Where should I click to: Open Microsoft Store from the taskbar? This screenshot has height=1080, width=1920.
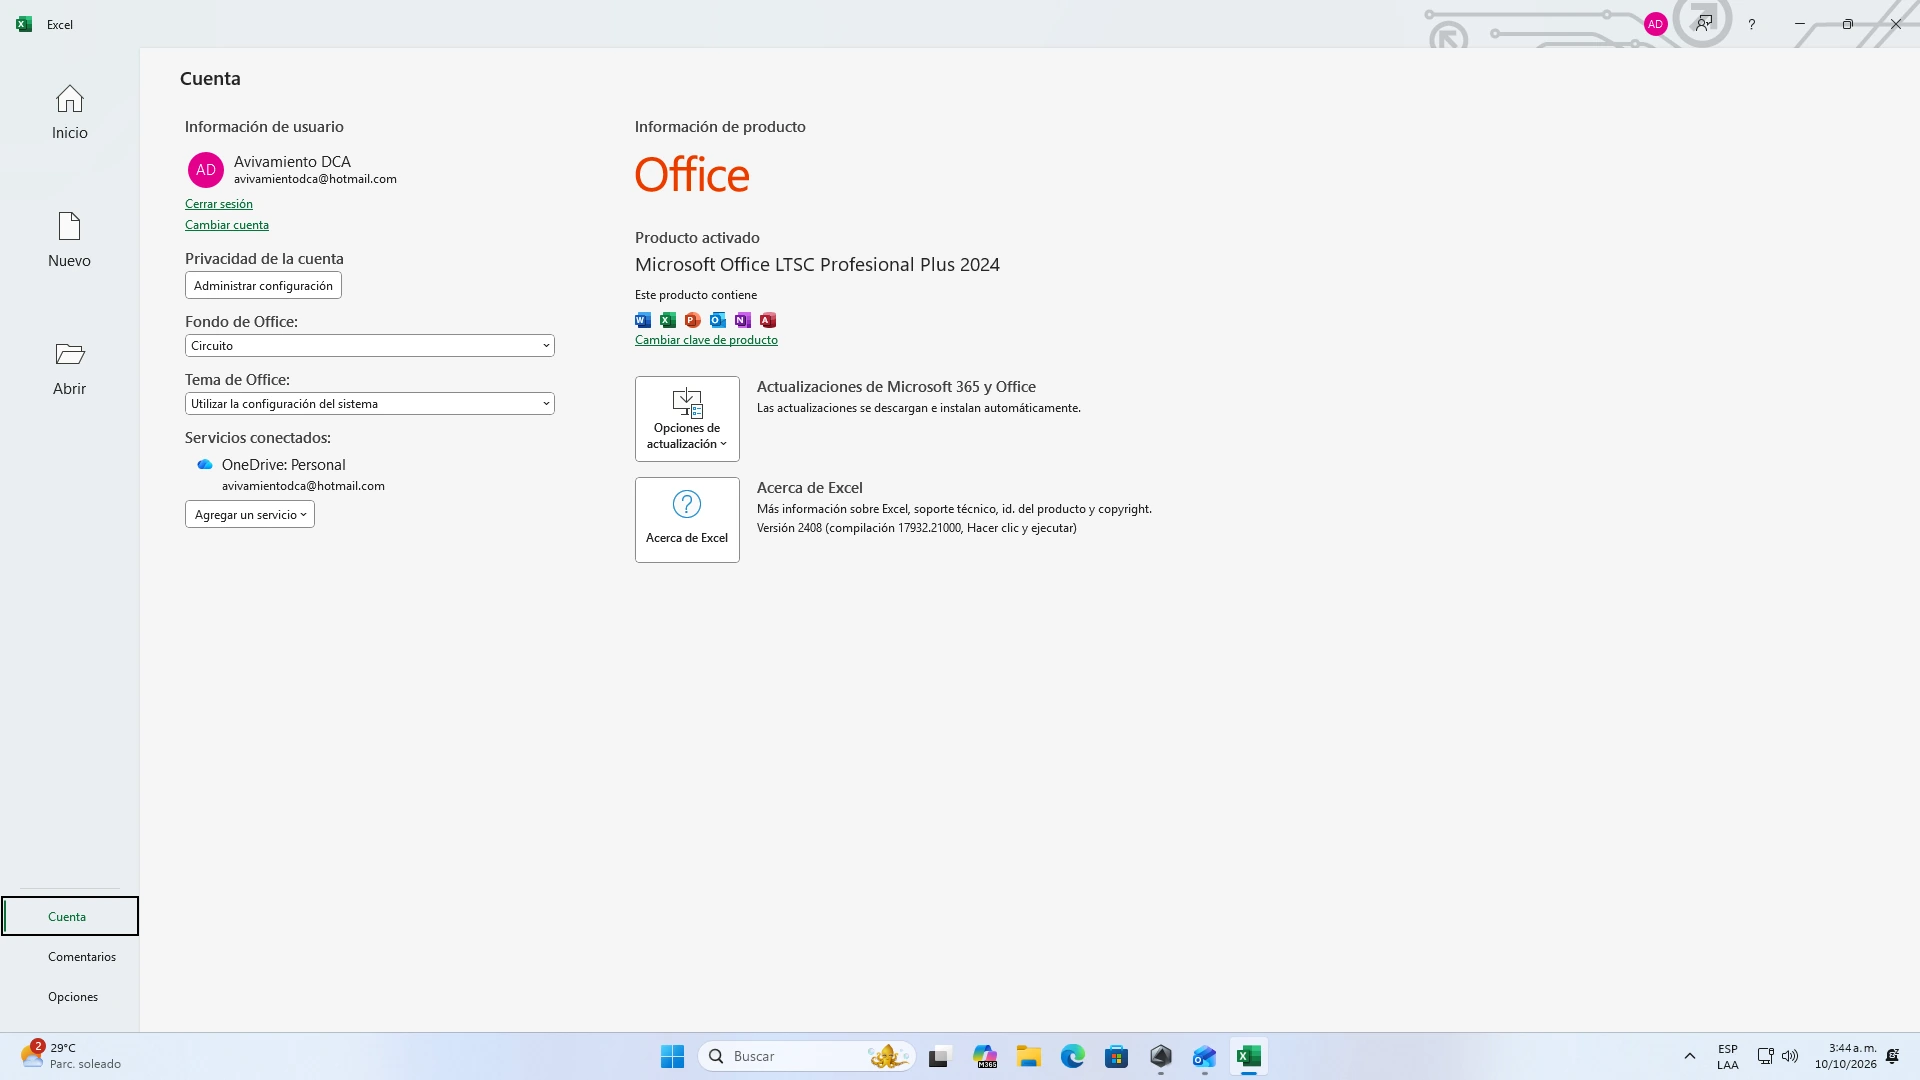tap(1117, 1056)
